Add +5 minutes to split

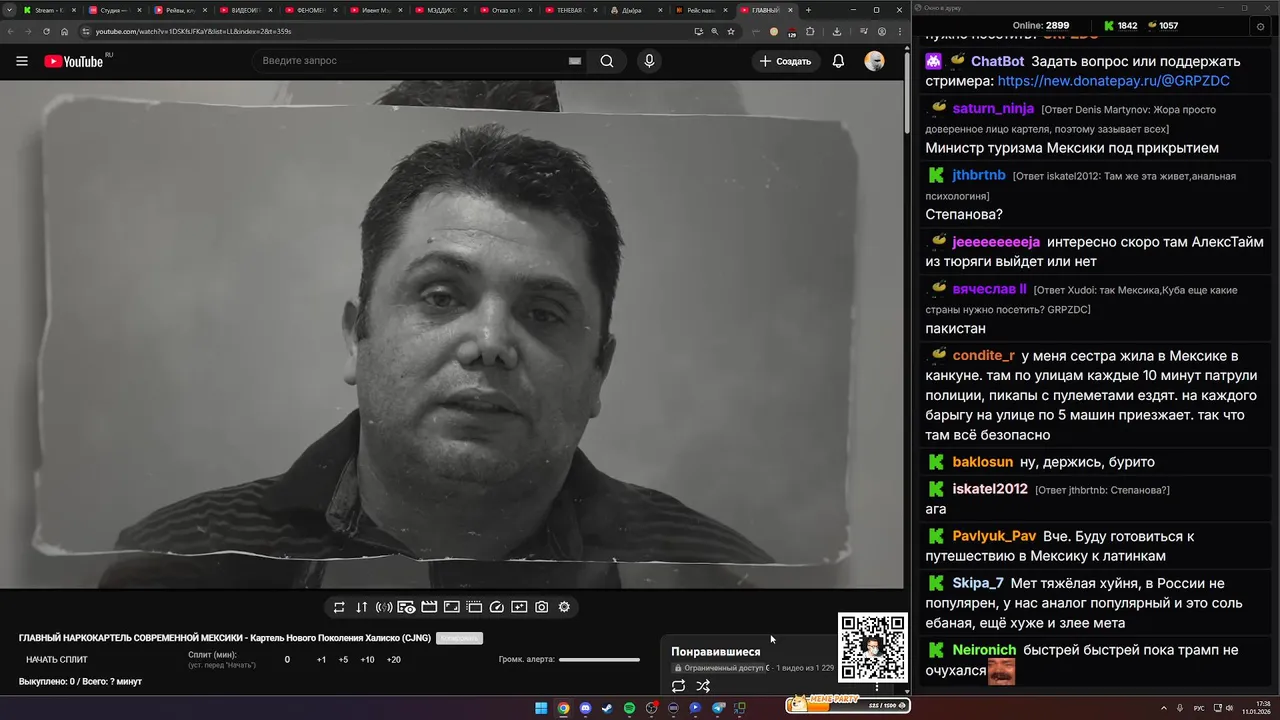click(343, 660)
